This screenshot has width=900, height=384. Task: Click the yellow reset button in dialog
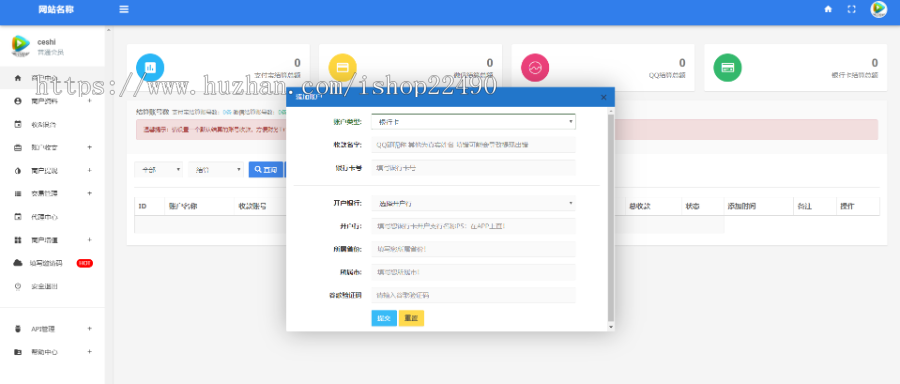point(412,318)
